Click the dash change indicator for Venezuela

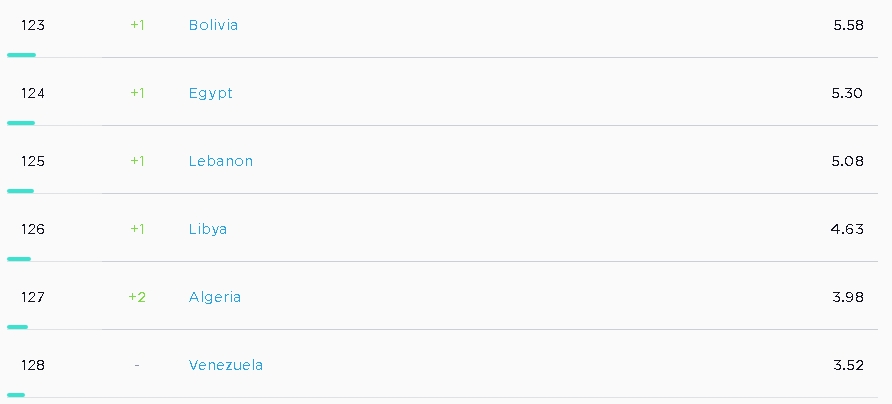click(137, 365)
